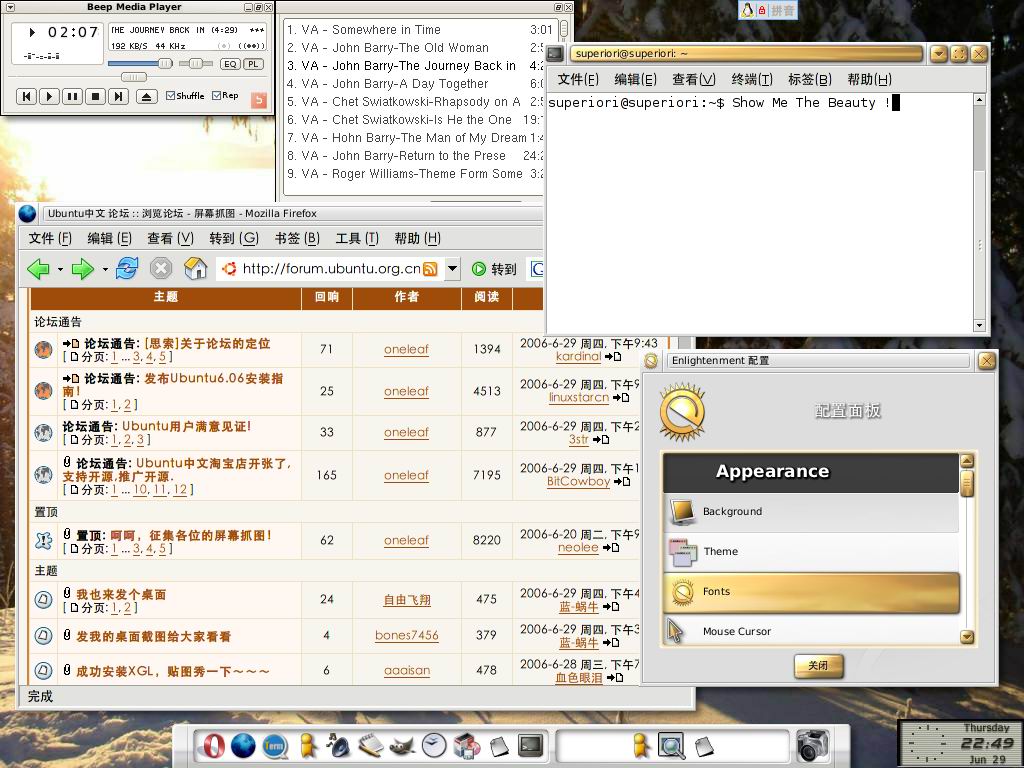The height and width of the screenshot is (768, 1024).
Task: Click the magnifier icon in dock pager
Action: coord(671,746)
